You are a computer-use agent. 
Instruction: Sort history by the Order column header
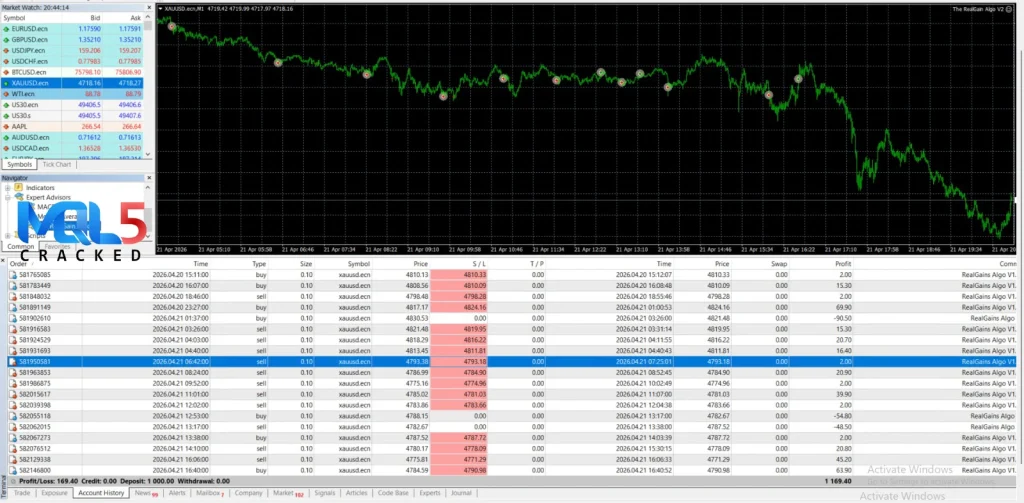[x=44, y=264]
